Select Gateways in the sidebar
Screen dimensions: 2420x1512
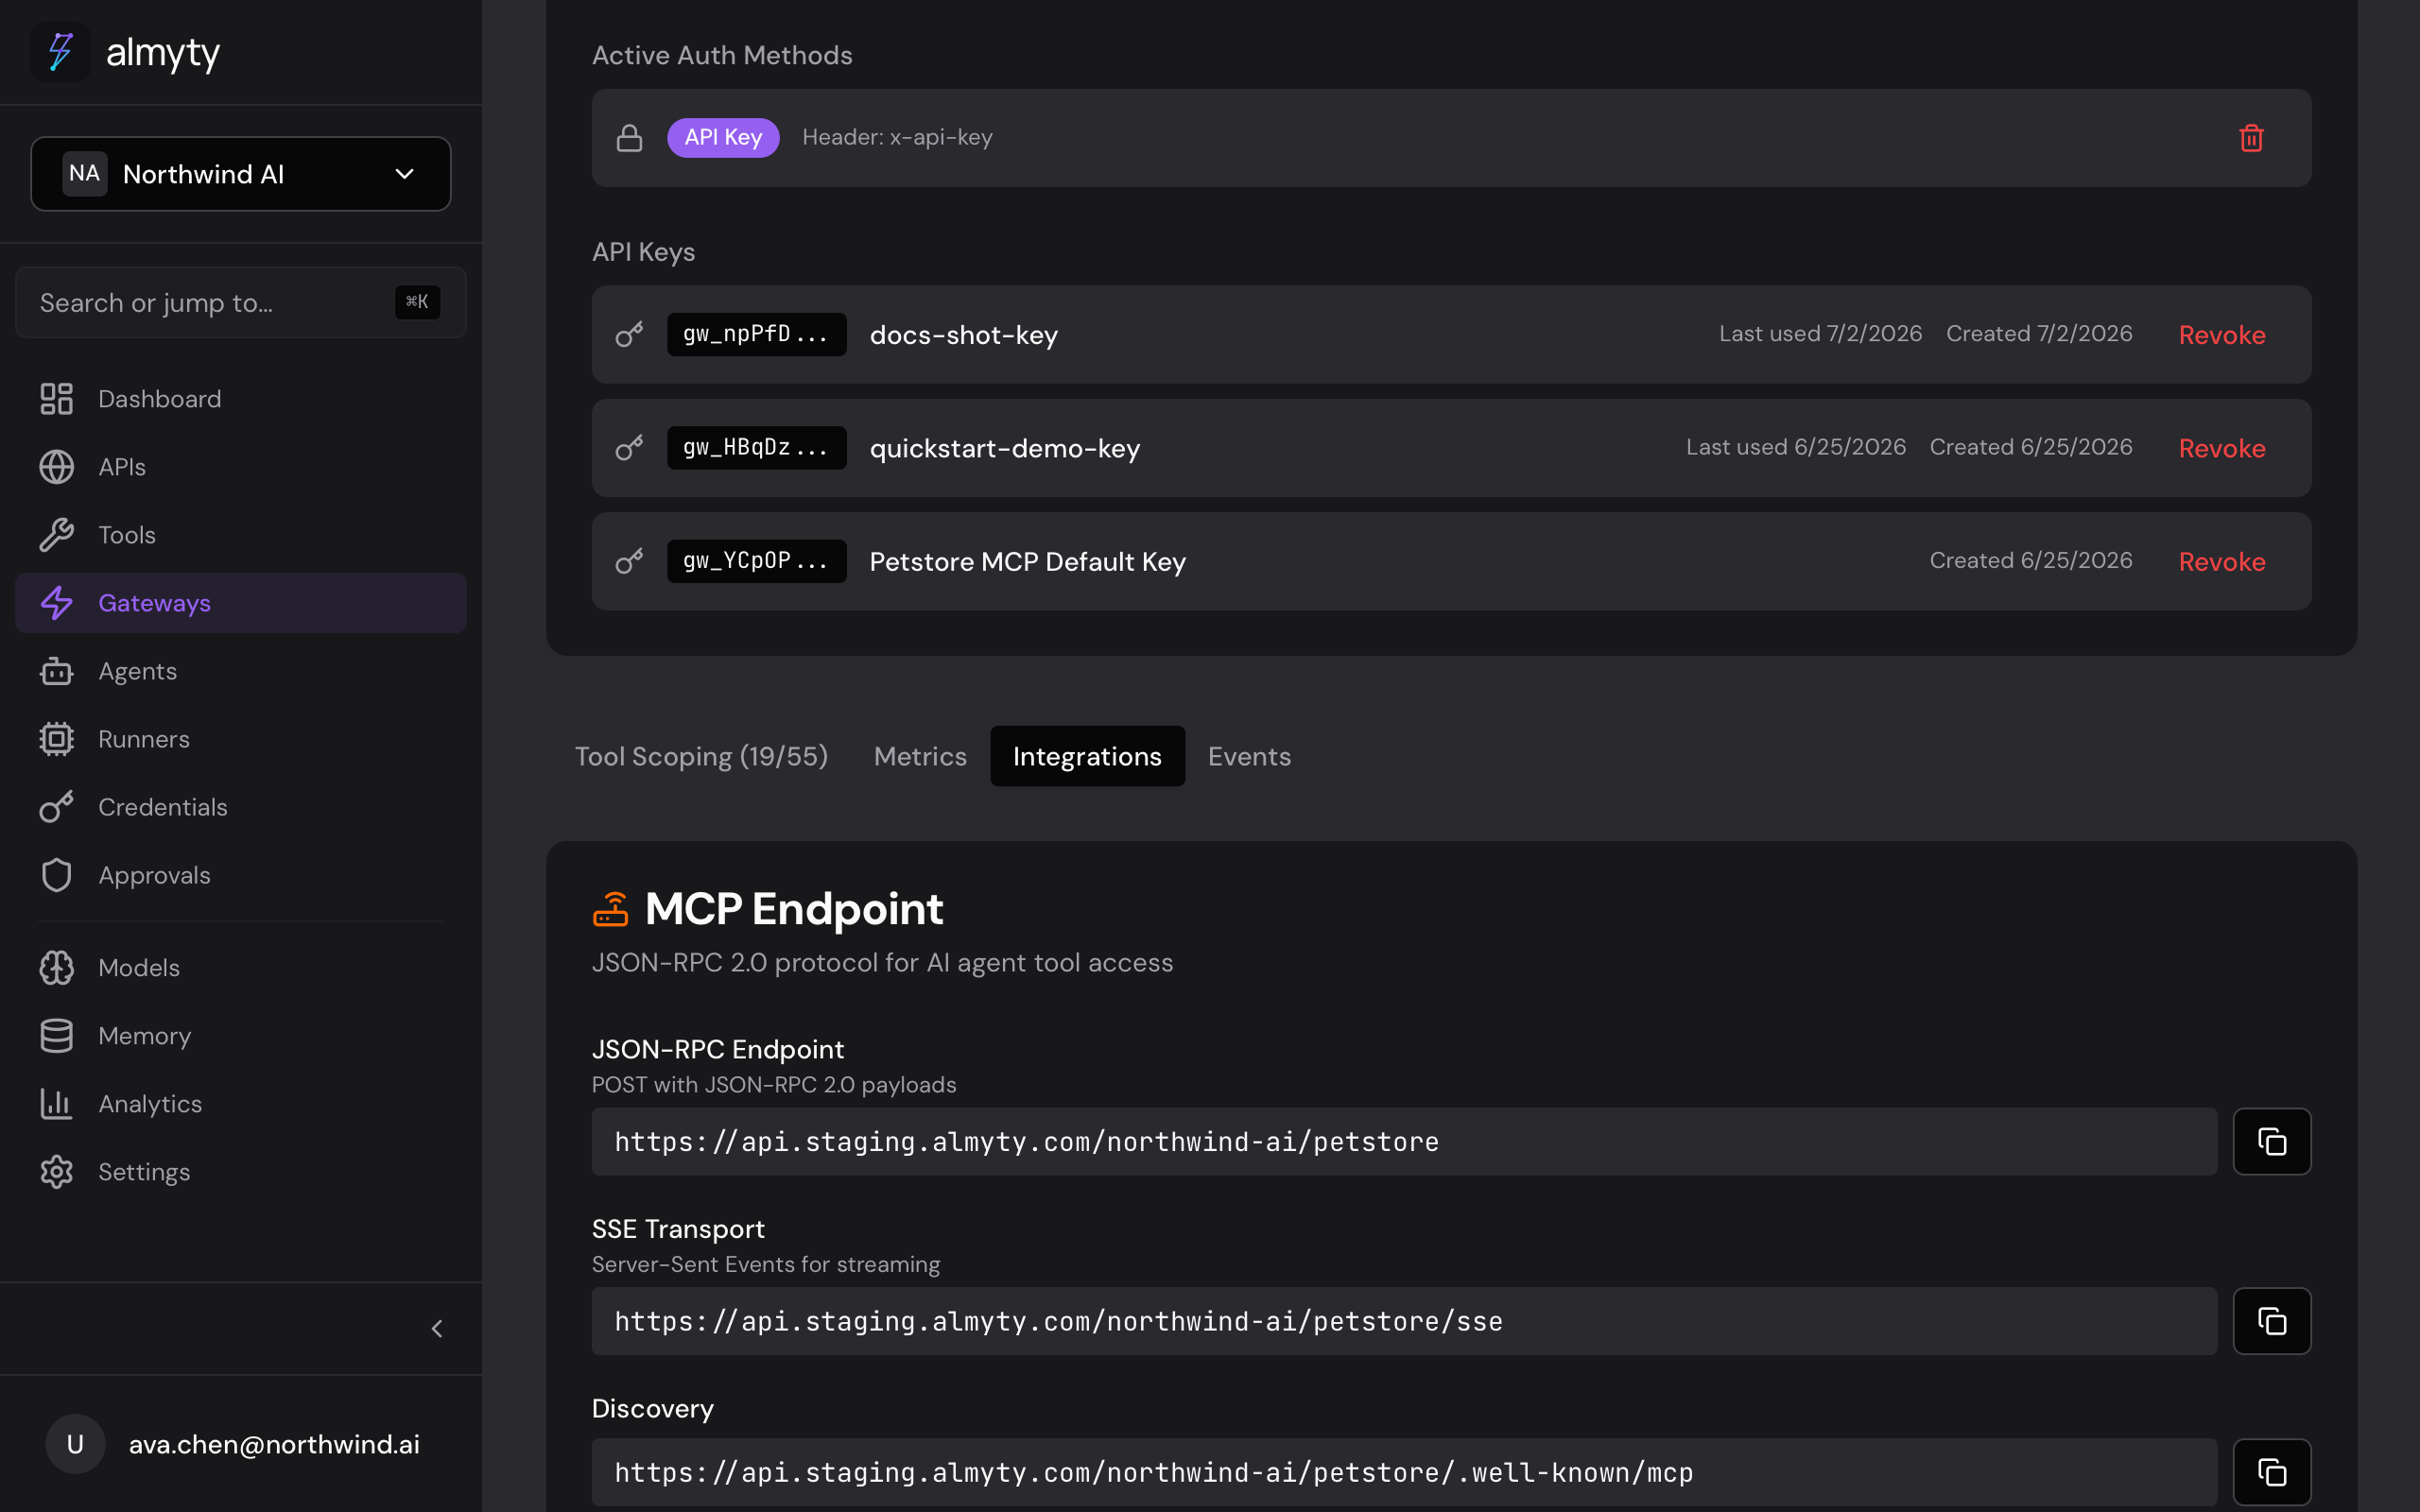(241, 603)
